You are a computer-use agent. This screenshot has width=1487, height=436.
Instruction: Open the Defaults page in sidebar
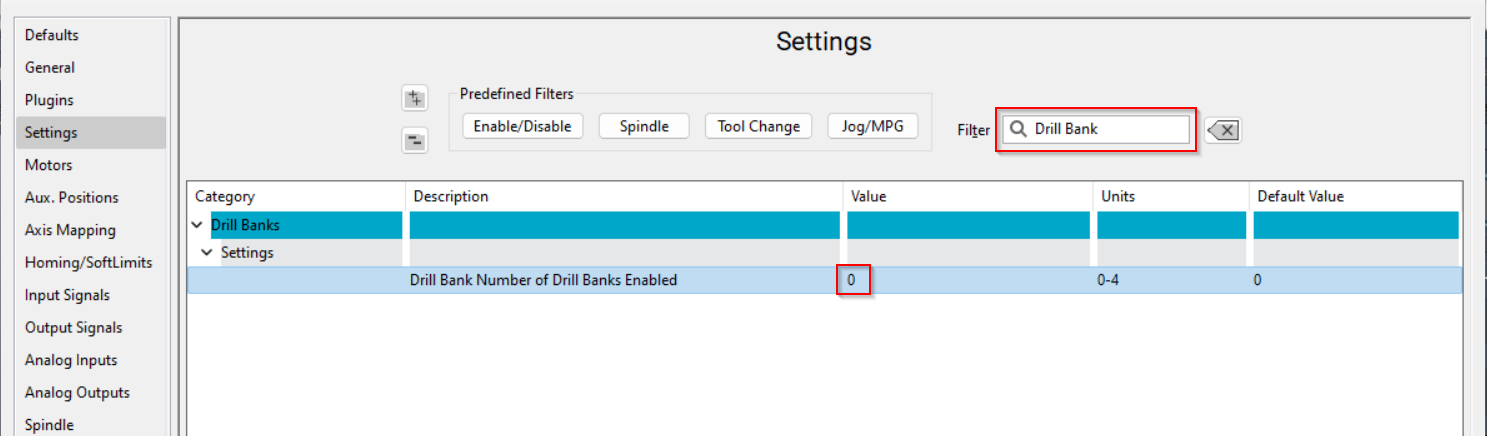(52, 35)
